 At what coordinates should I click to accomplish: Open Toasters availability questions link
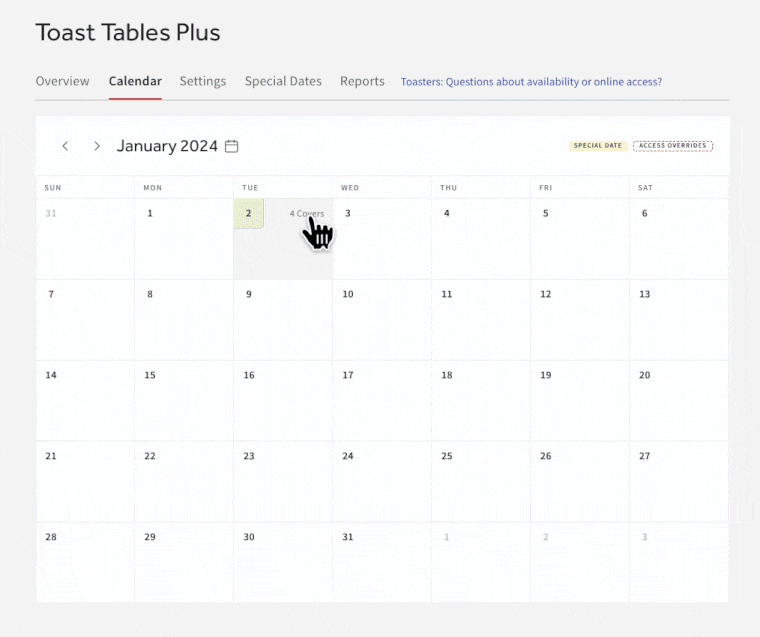531,82
